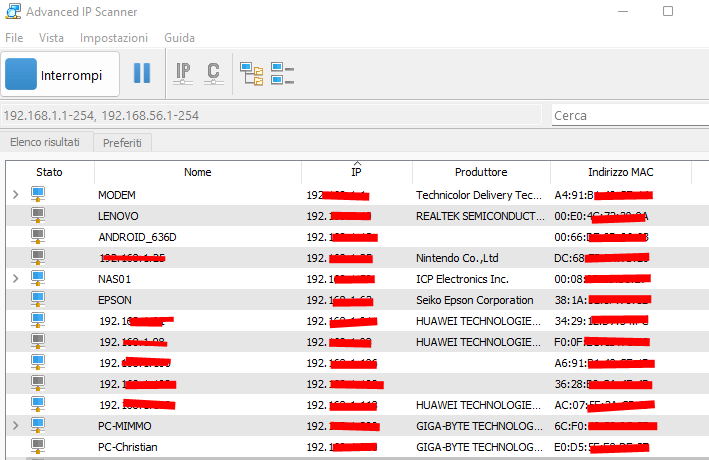The height and width of the screenshot is (460, 709).
Task: Expand the MODEM row
Action: pyautogui.click(x=16, y=194)
